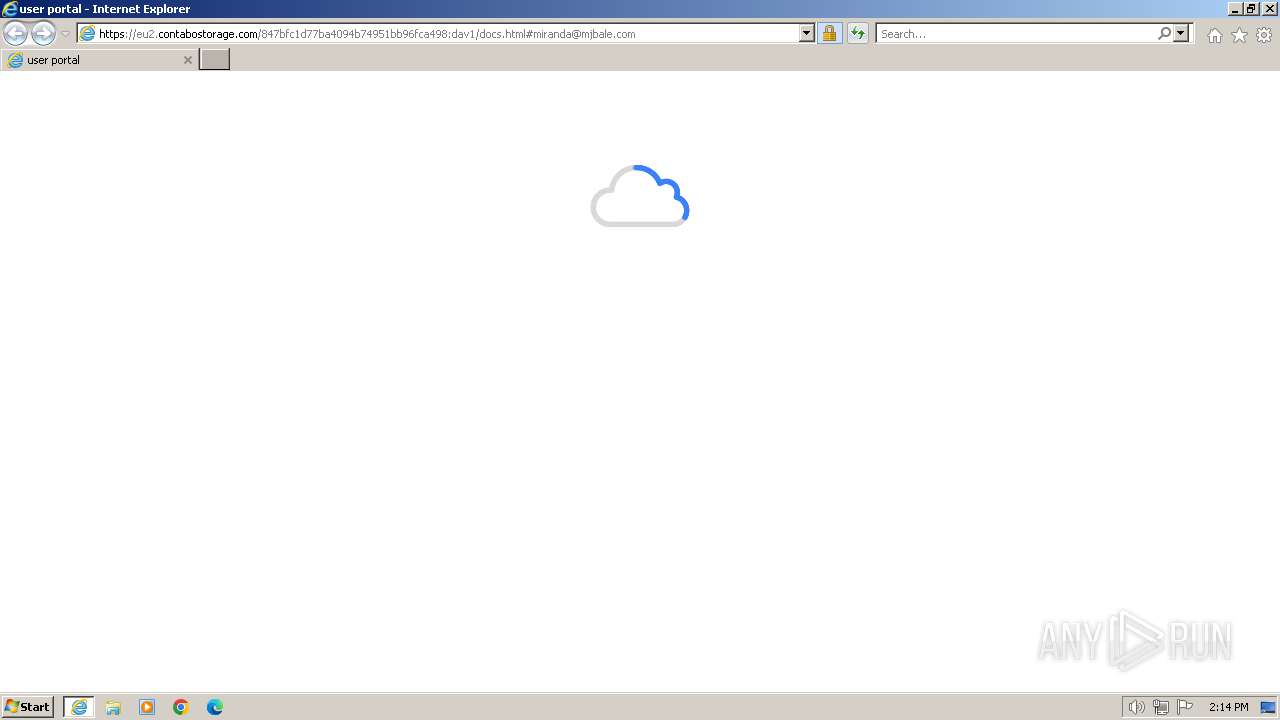Click the magnifier search icon

(1164, 34)
